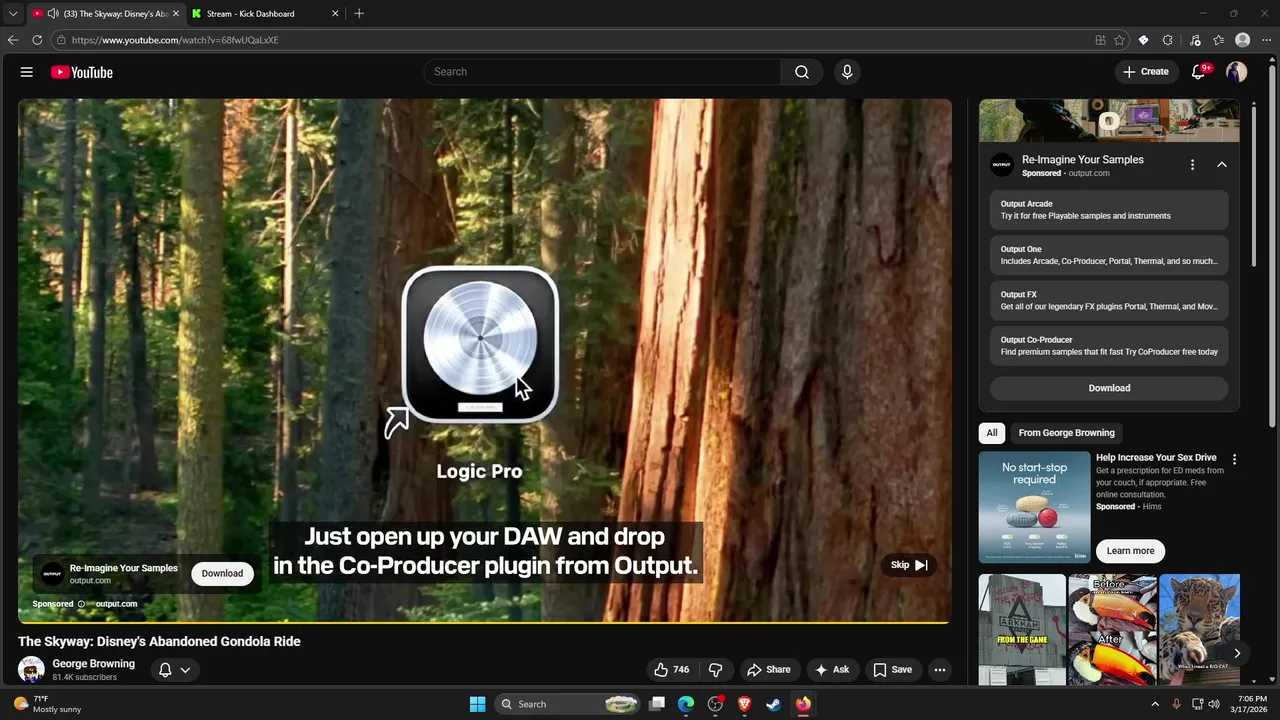Select the All filter chip
This screenshot has height=720, width=1280.
coord(992,433)
